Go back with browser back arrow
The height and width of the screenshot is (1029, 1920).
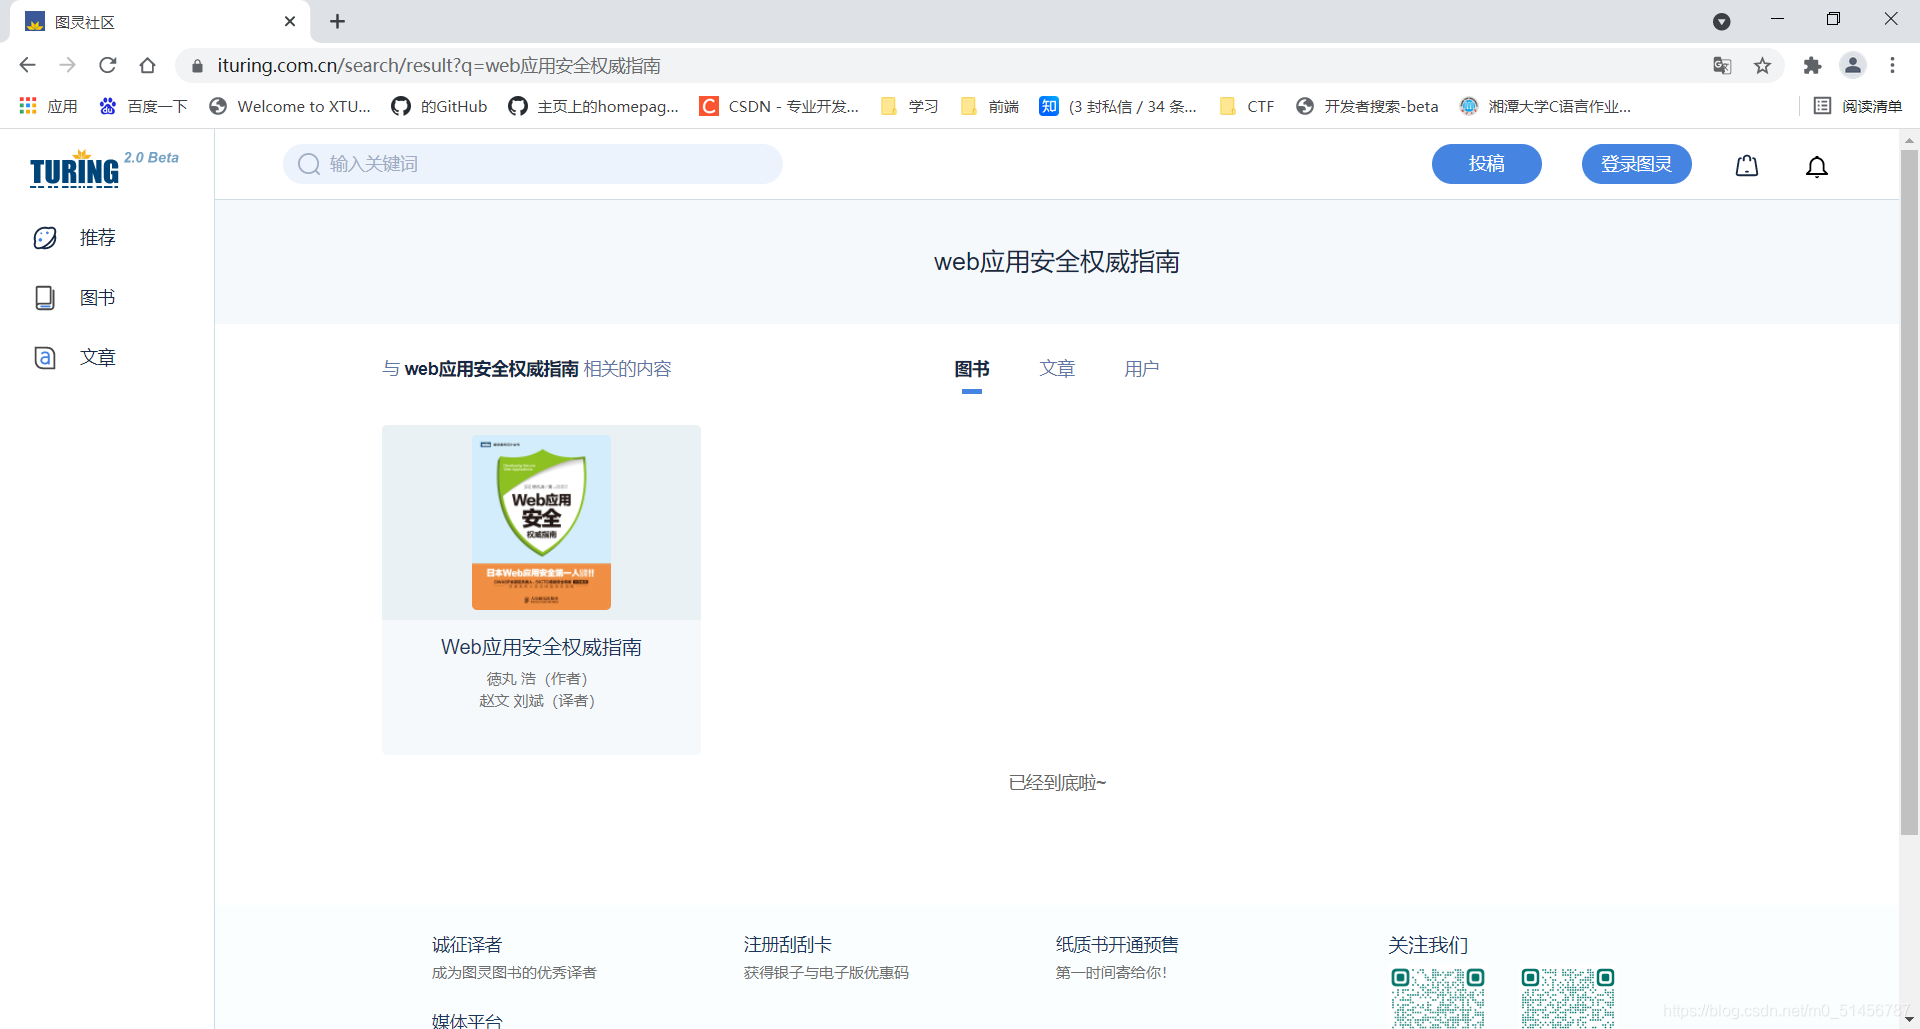pyautogui.click(x=27, y=65)
